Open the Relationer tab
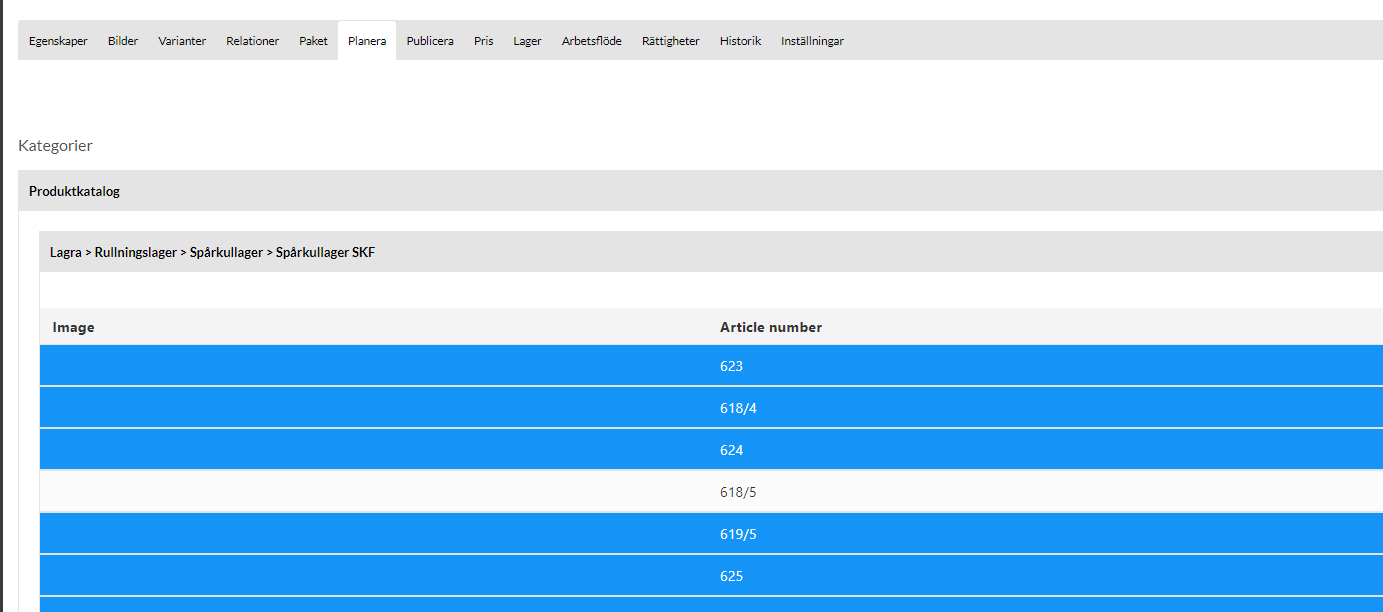Image resolution: width=1383 pixels, height=612 pixels. pyautogui.click(x=252, y=41)
